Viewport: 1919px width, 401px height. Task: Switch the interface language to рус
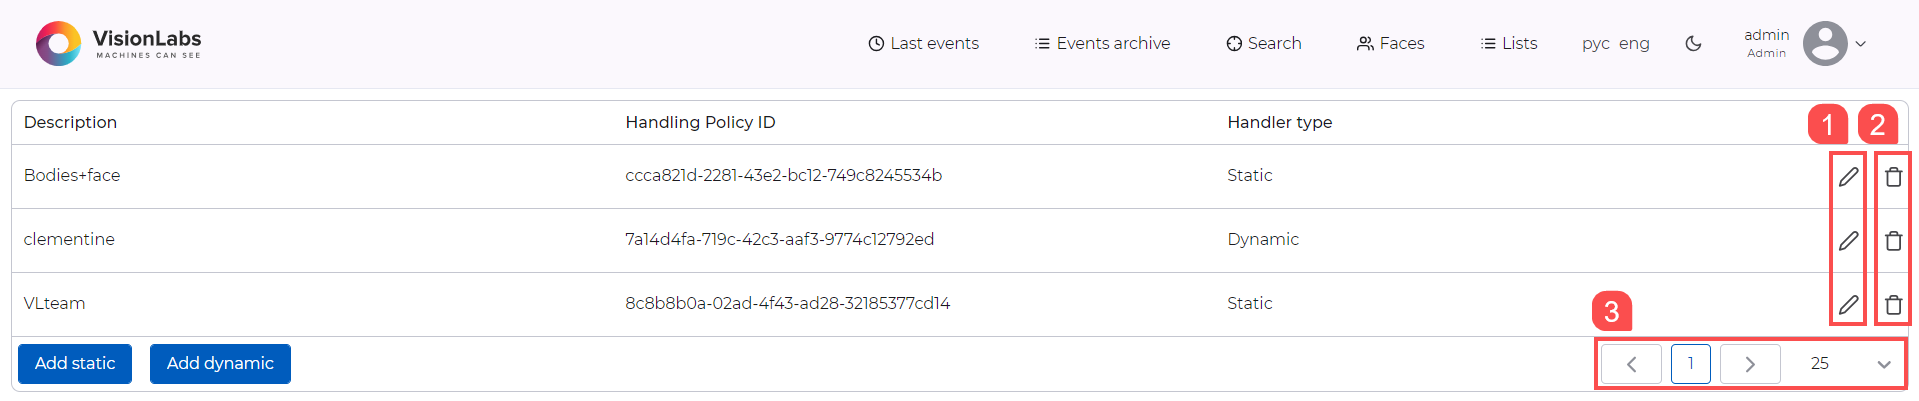1595,44
